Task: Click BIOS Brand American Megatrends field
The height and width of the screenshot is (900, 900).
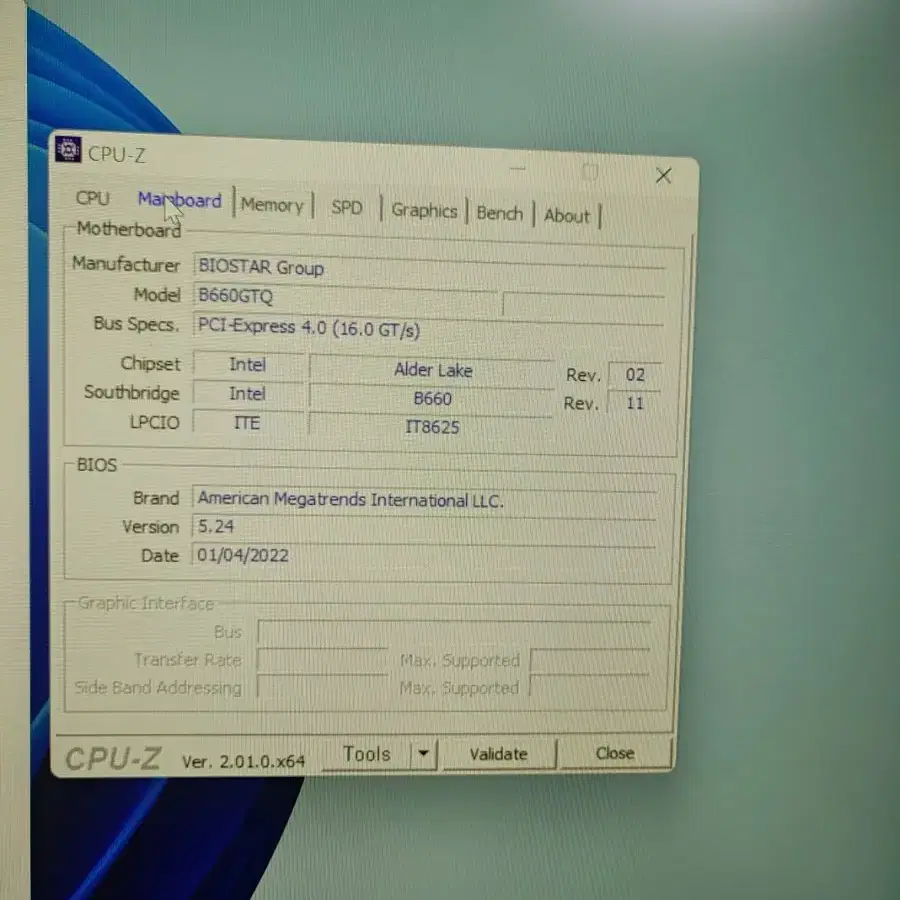Action: 424,500
